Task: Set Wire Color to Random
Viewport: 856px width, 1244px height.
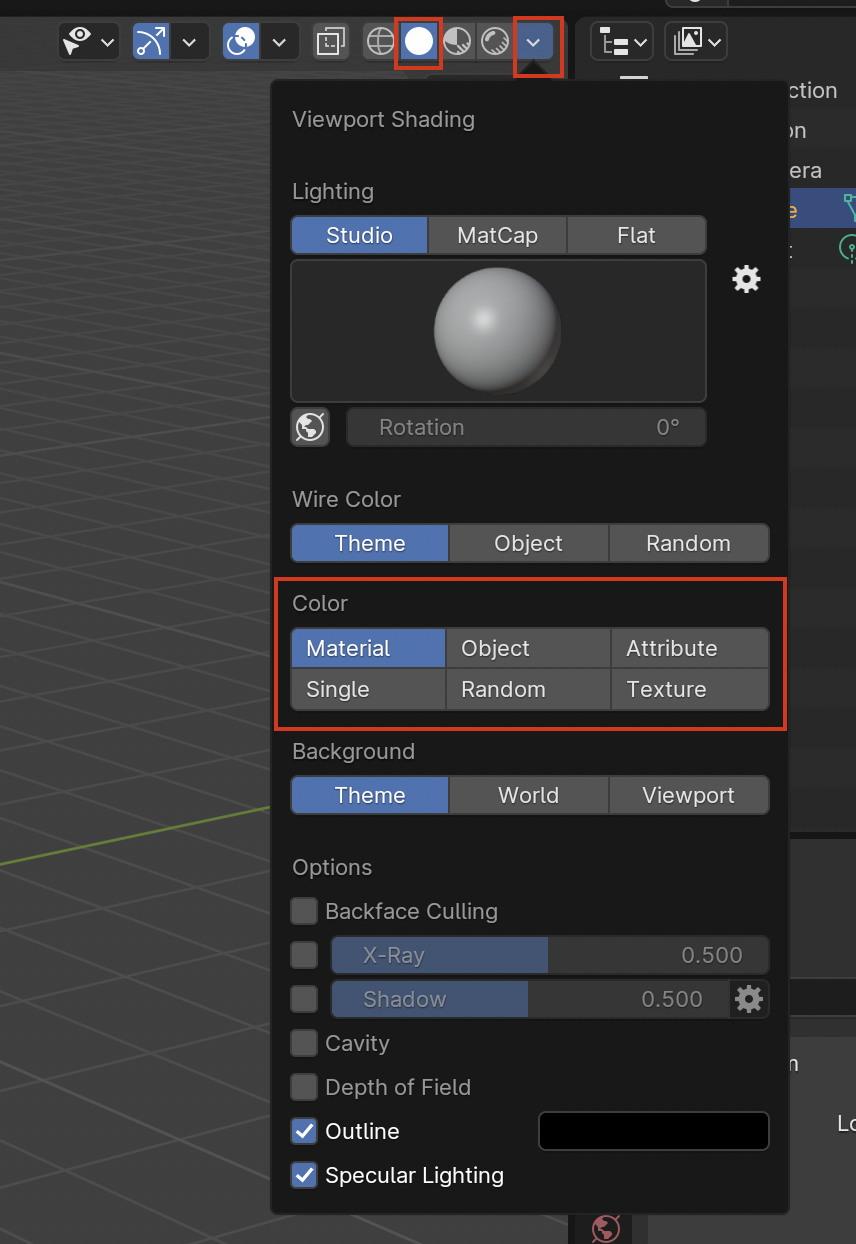Action: (x=688, y=543)
